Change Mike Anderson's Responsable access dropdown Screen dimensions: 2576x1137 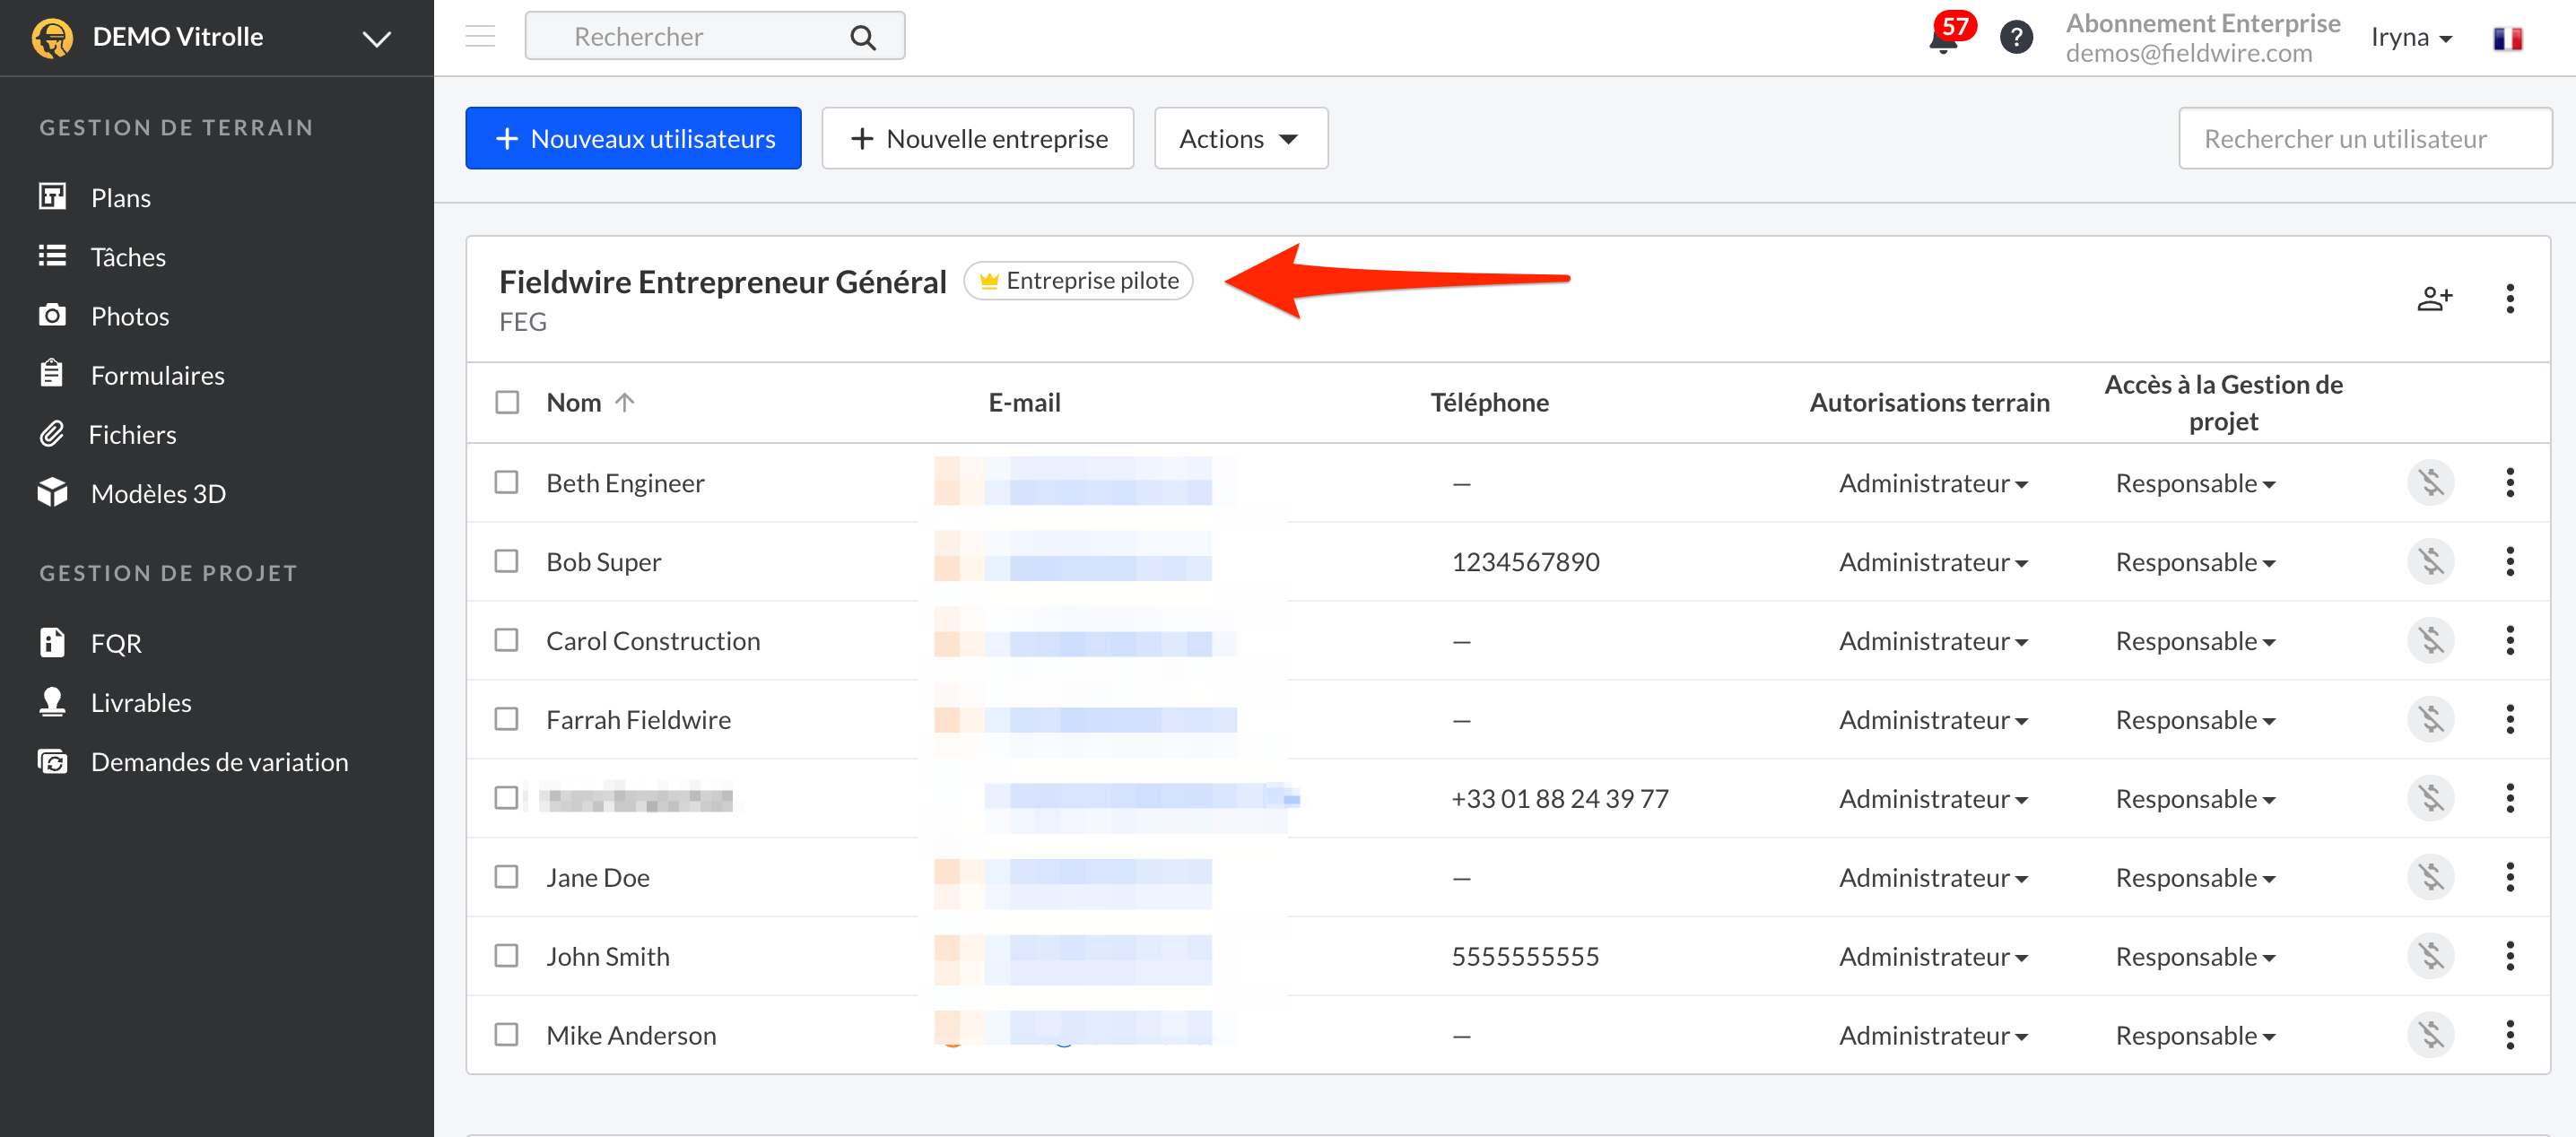[2195, 1037]
